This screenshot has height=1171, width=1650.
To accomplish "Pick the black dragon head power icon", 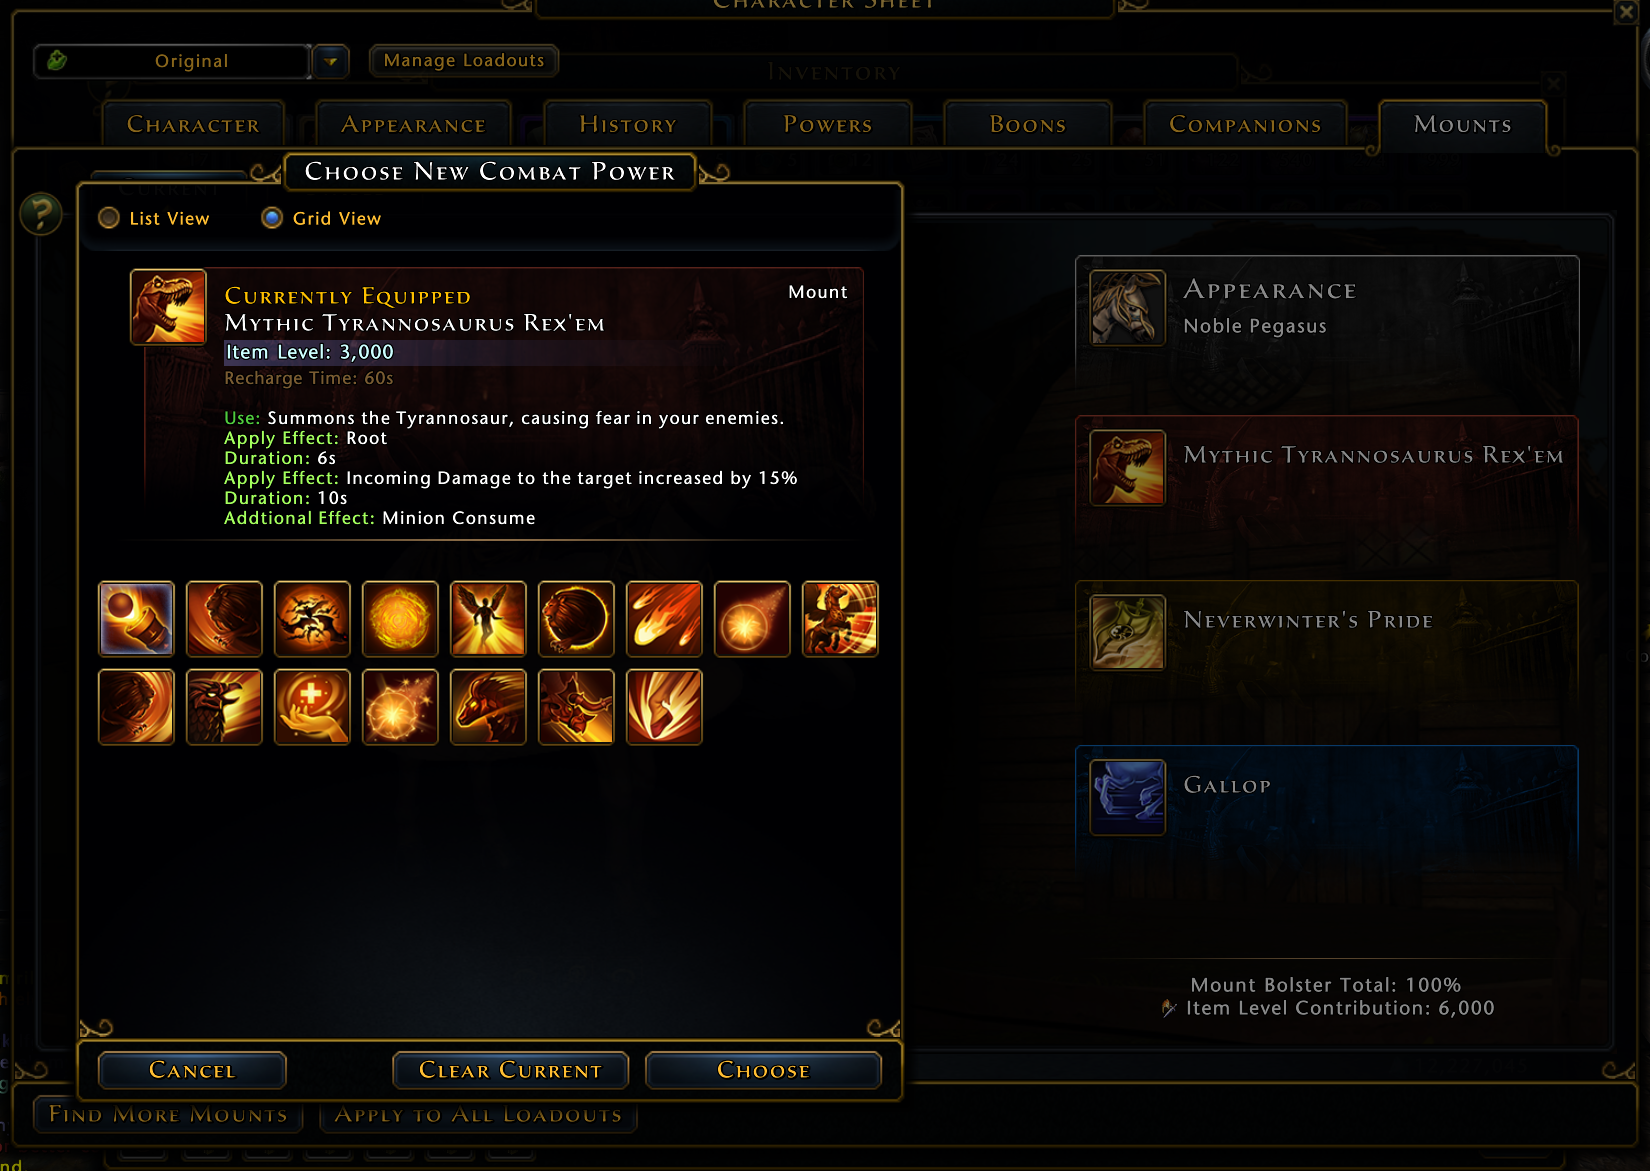I will coord(224,707).
